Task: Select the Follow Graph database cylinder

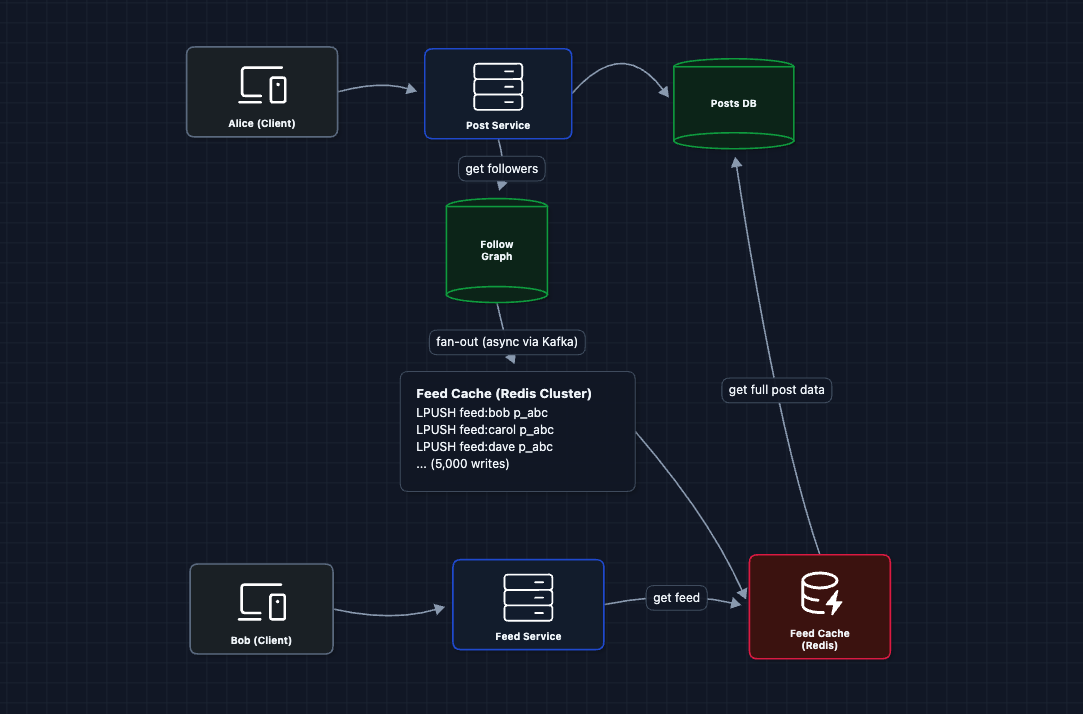Action: pyautogui.click(x=497, y=250)
